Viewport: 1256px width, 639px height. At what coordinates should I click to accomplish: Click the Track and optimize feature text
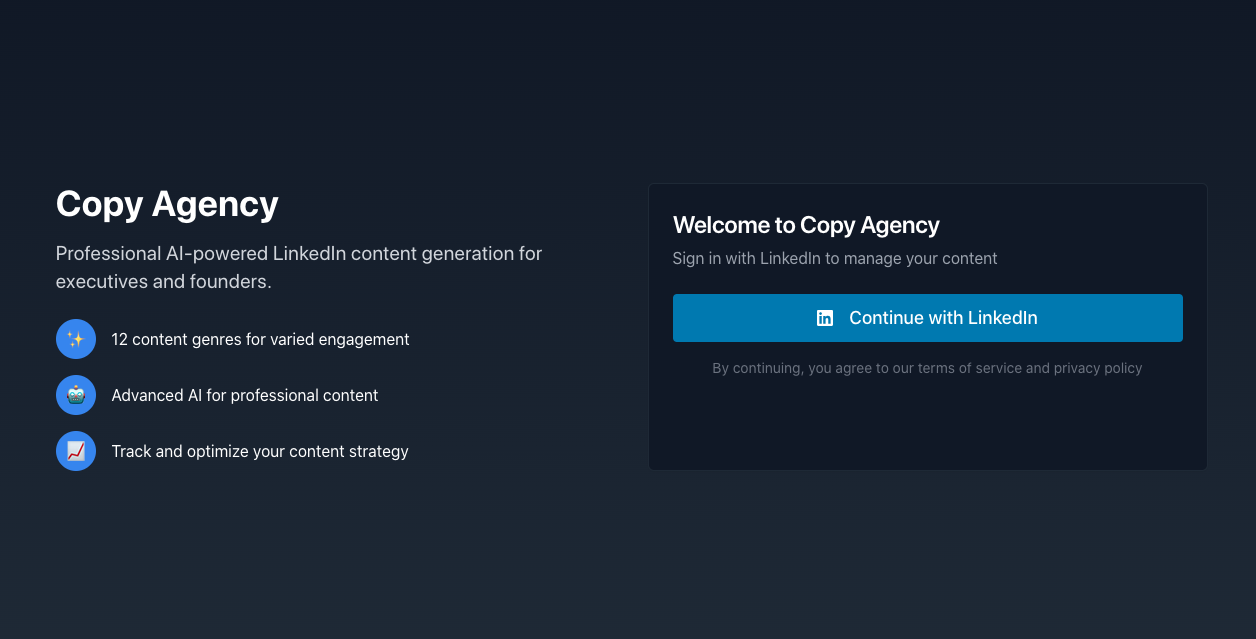point(259,451)
